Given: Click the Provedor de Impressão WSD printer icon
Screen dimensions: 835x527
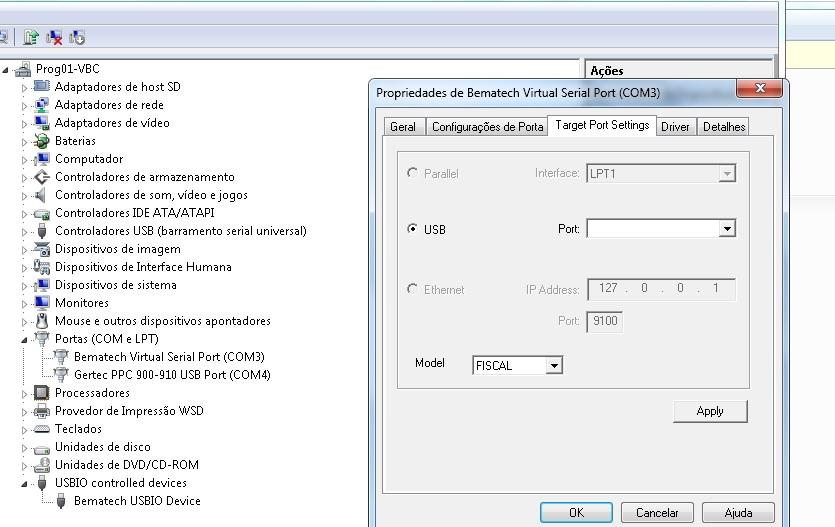Looking at the screenshot, I should (42, 411).
